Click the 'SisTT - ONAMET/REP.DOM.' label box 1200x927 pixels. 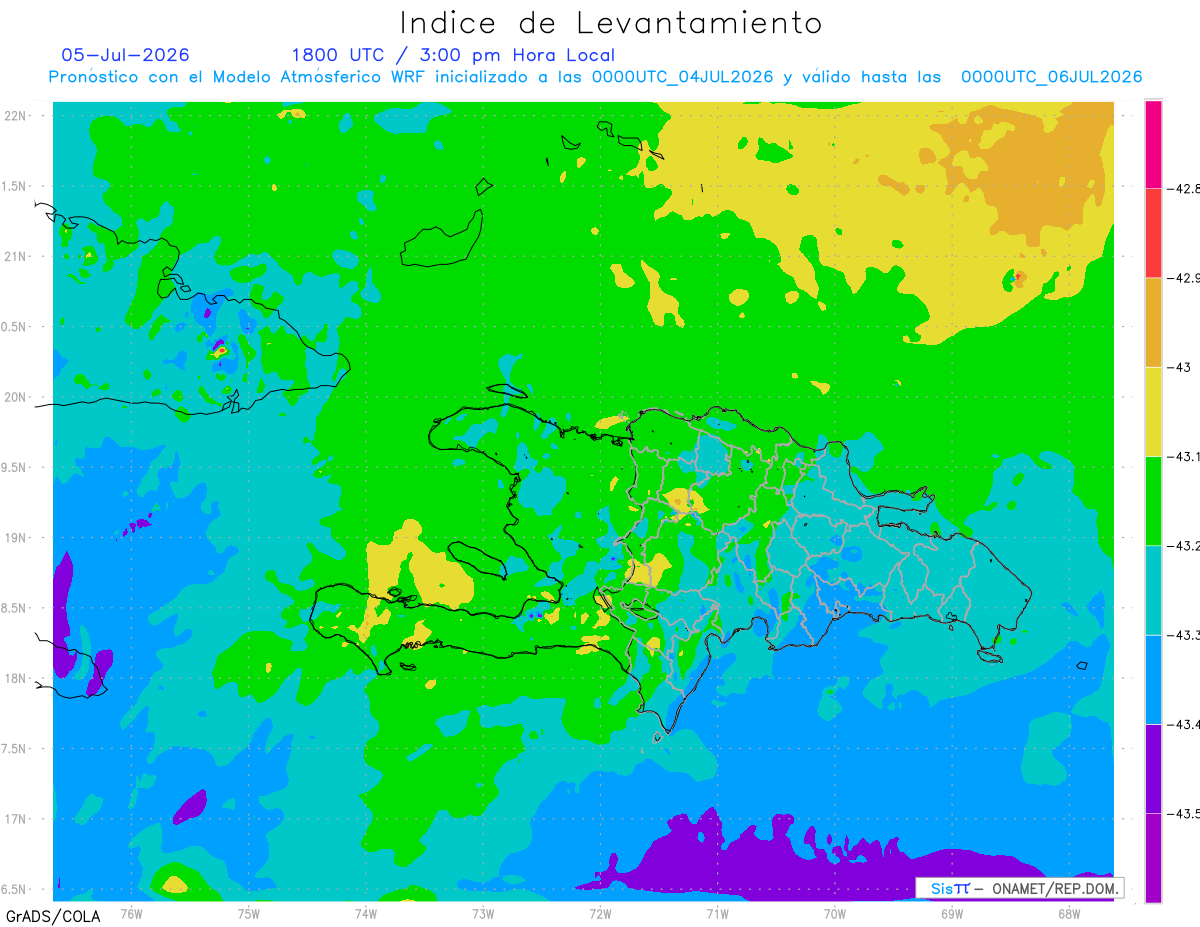(x=1019, y=888)
